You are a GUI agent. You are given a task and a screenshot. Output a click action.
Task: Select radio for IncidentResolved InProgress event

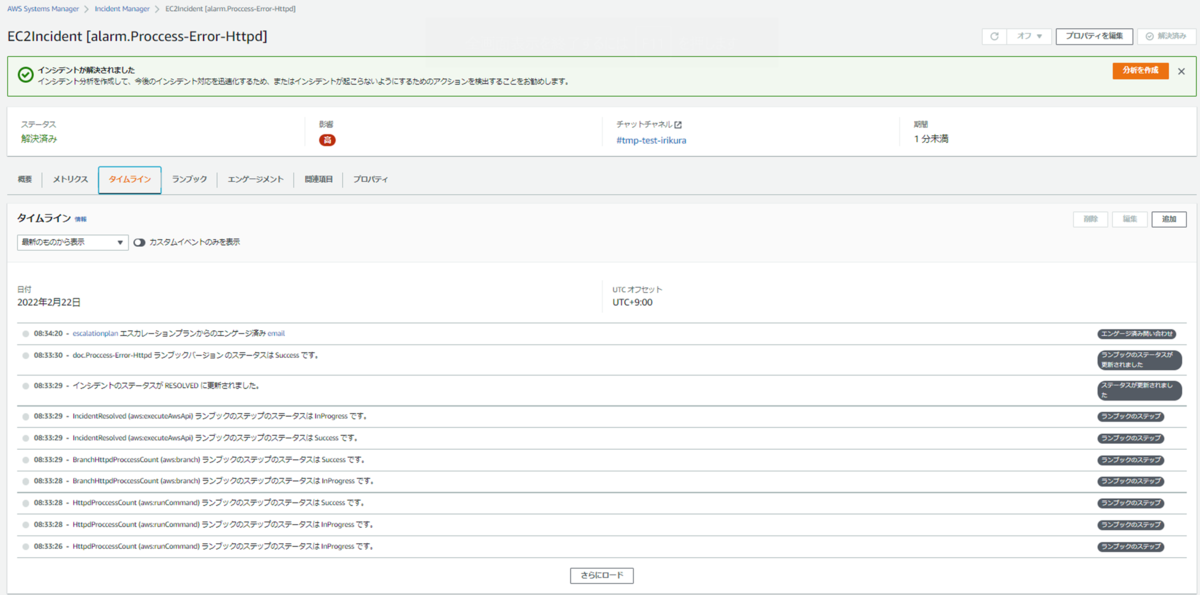[x=25, y=415]
